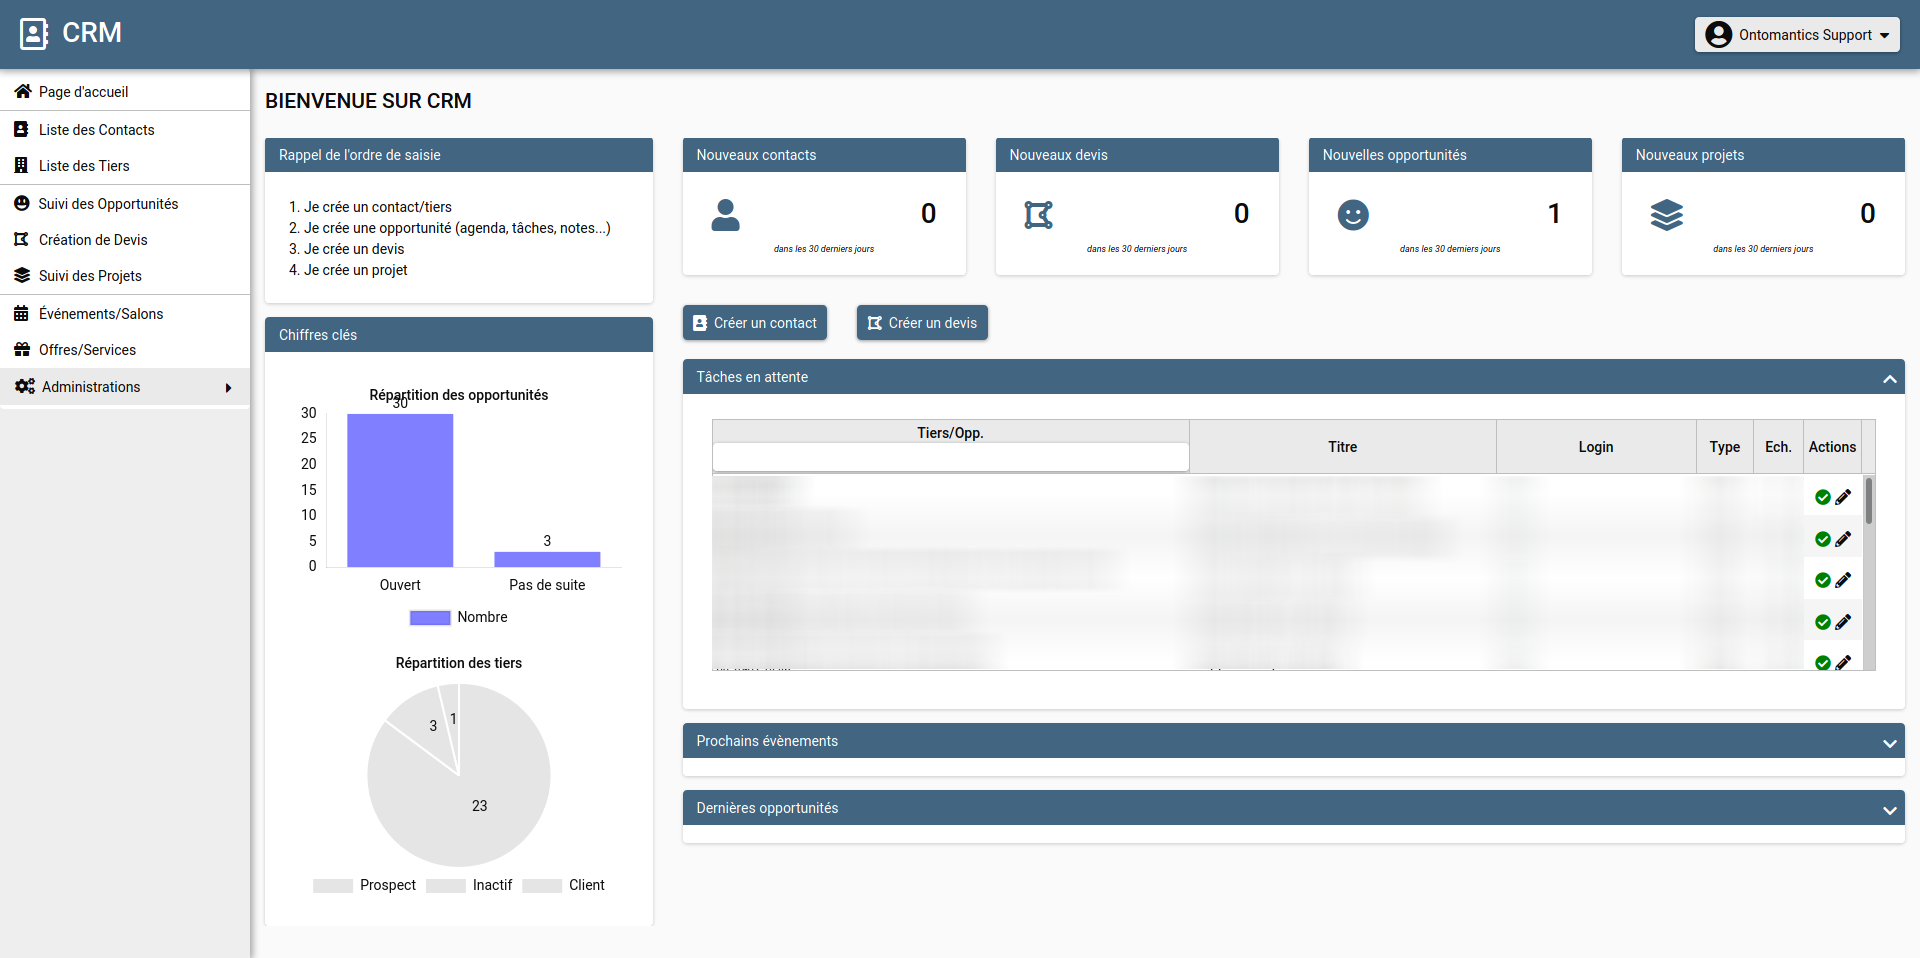Screen dimensions: 1920x958
Task: Edit the first pending task with pencil icon
Action: click(x=1843, y=497)
